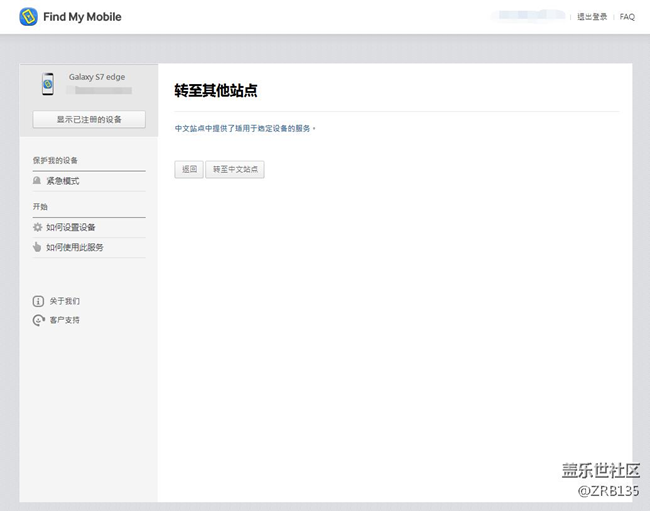
Task: Click the 退出登录 logout link
Action: coord(592,17)
